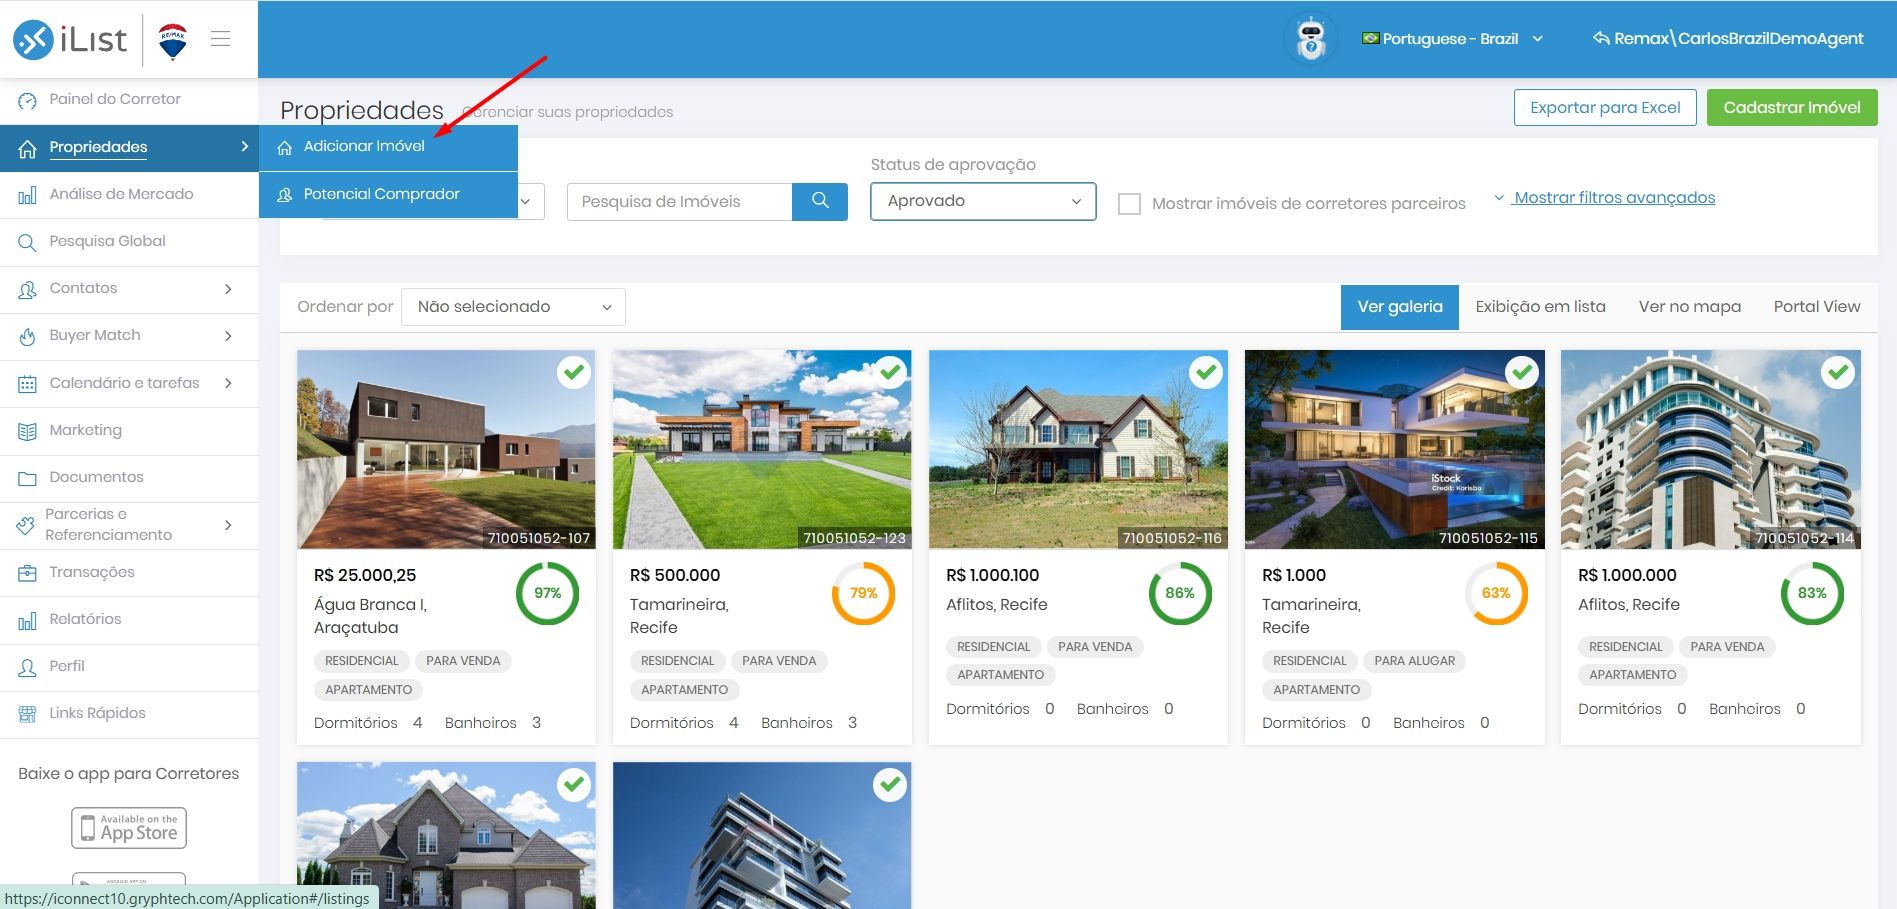
Task: Click the Propriedades house icon
Action: click(27, 148)
